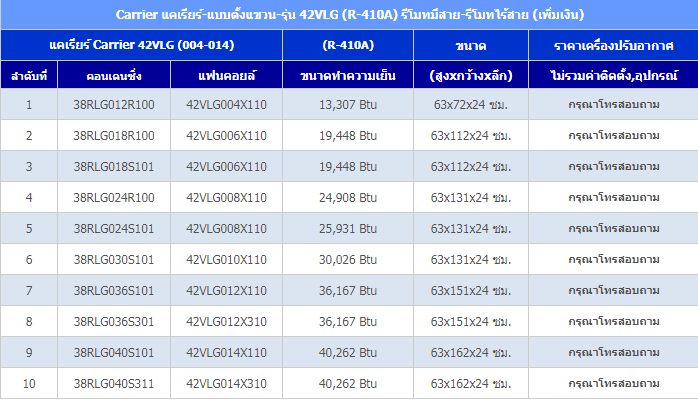Image resolution: width=698 pixels, height=411 pixels.
Task: Click fan coil 42VLG004X110
Action: pyautogui.click(x=227, y=105)
